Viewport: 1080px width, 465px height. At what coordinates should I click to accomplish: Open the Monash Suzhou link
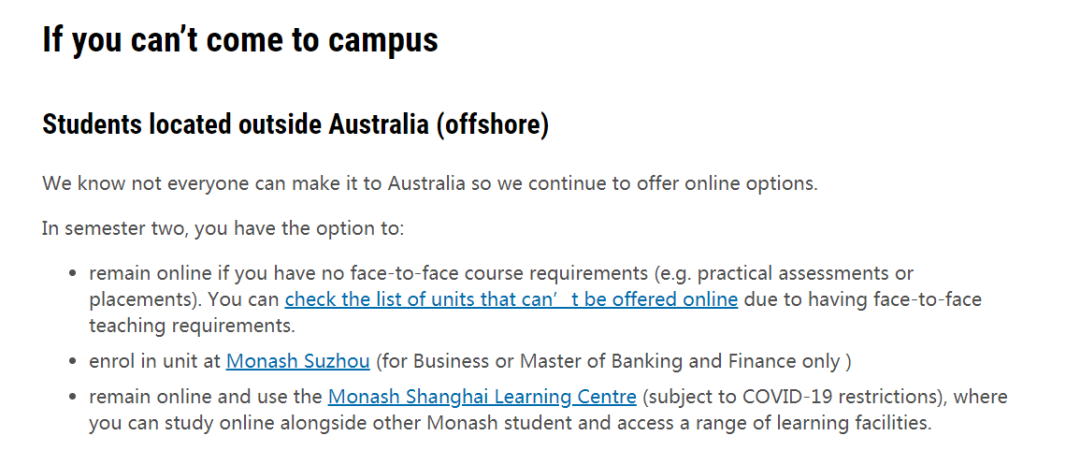[x=298, y=361]
